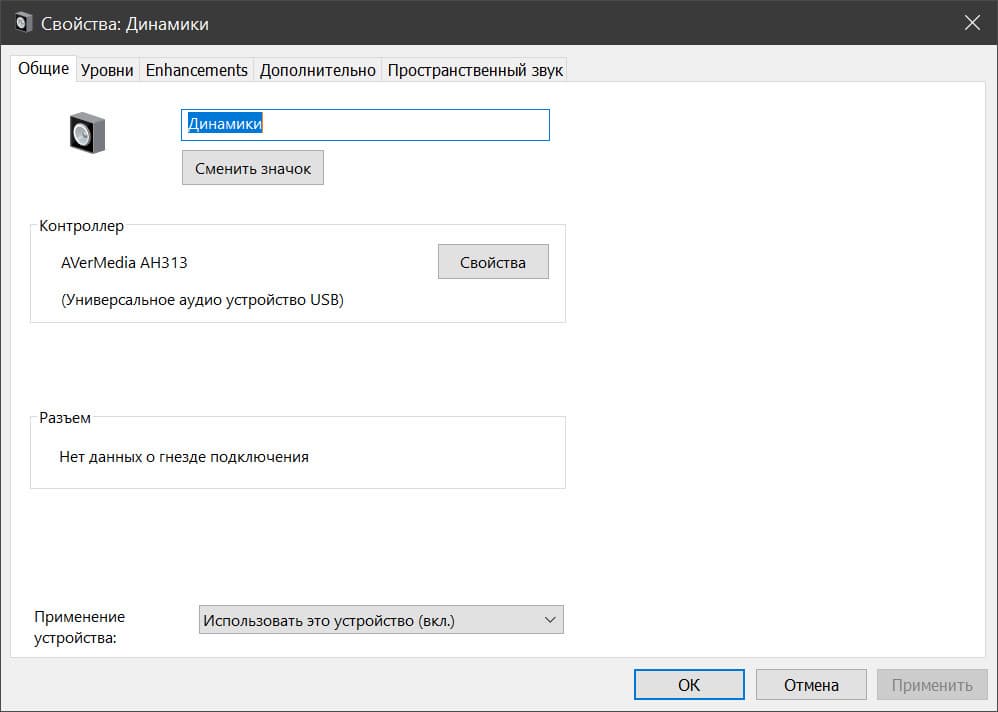Expand the Применение устройства dropdown
This screenshot has height=712, width=998.
(x=381, y=620)
